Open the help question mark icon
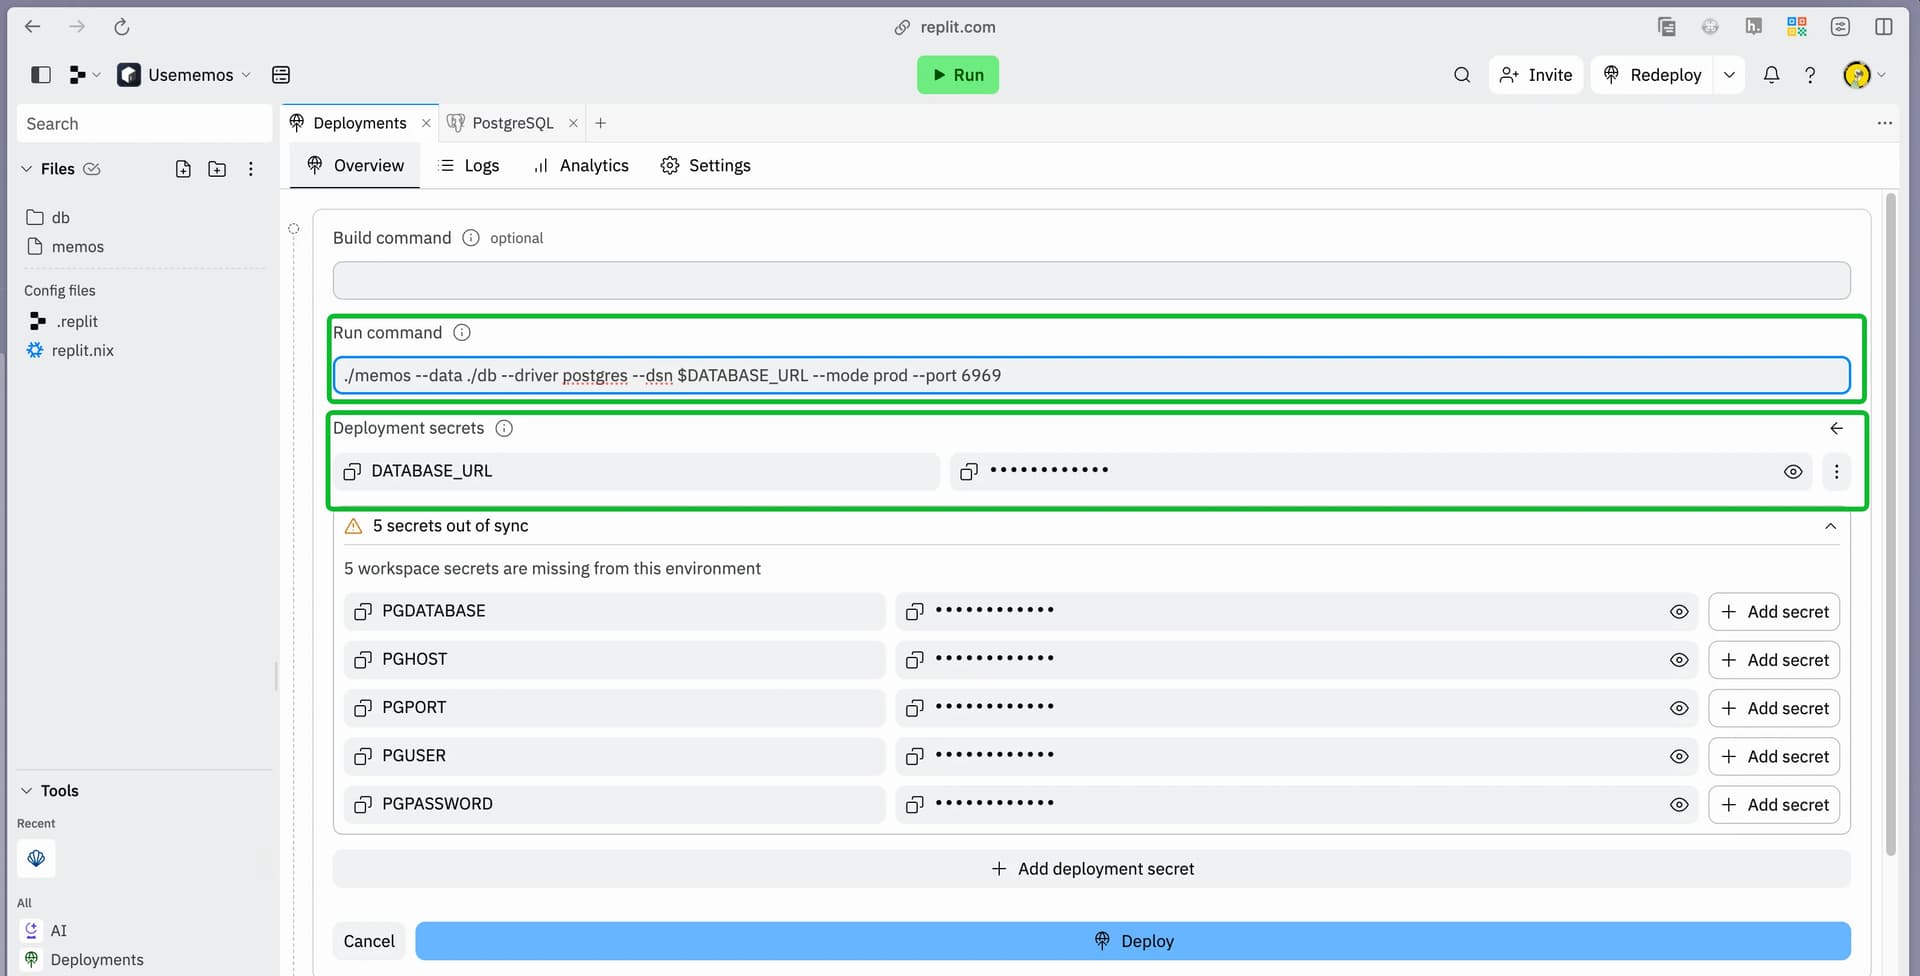Image resolution: width=1920 pixels, height=976 pixels. click(x=1810, y=75)
